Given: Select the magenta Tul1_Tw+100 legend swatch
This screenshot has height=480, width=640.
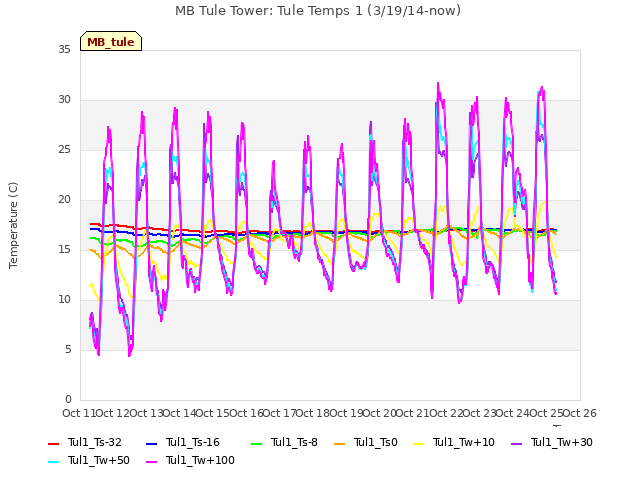Looking at the screenshot, I should click(x=151, y=461).
